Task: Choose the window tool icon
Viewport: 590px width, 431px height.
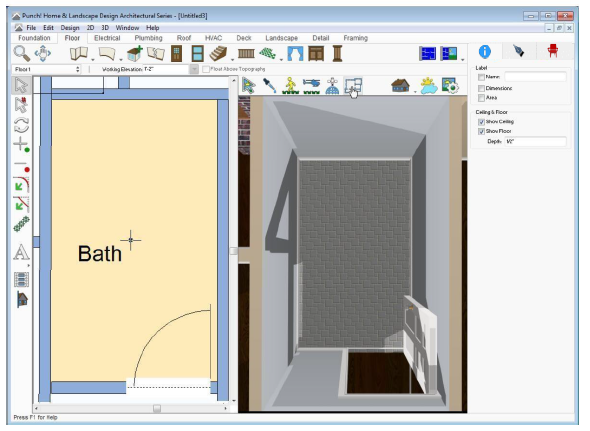Action: click(197, 53)
